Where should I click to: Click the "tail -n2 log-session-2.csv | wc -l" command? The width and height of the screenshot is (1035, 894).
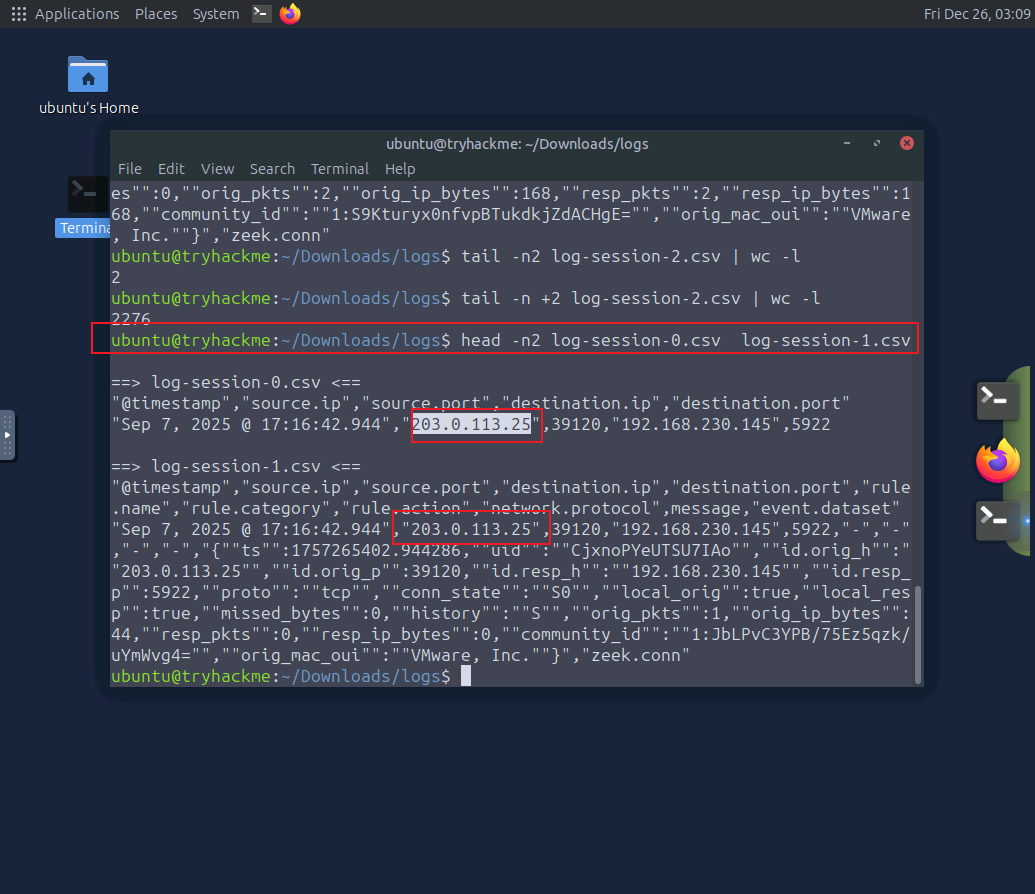[x=630, y=256]
